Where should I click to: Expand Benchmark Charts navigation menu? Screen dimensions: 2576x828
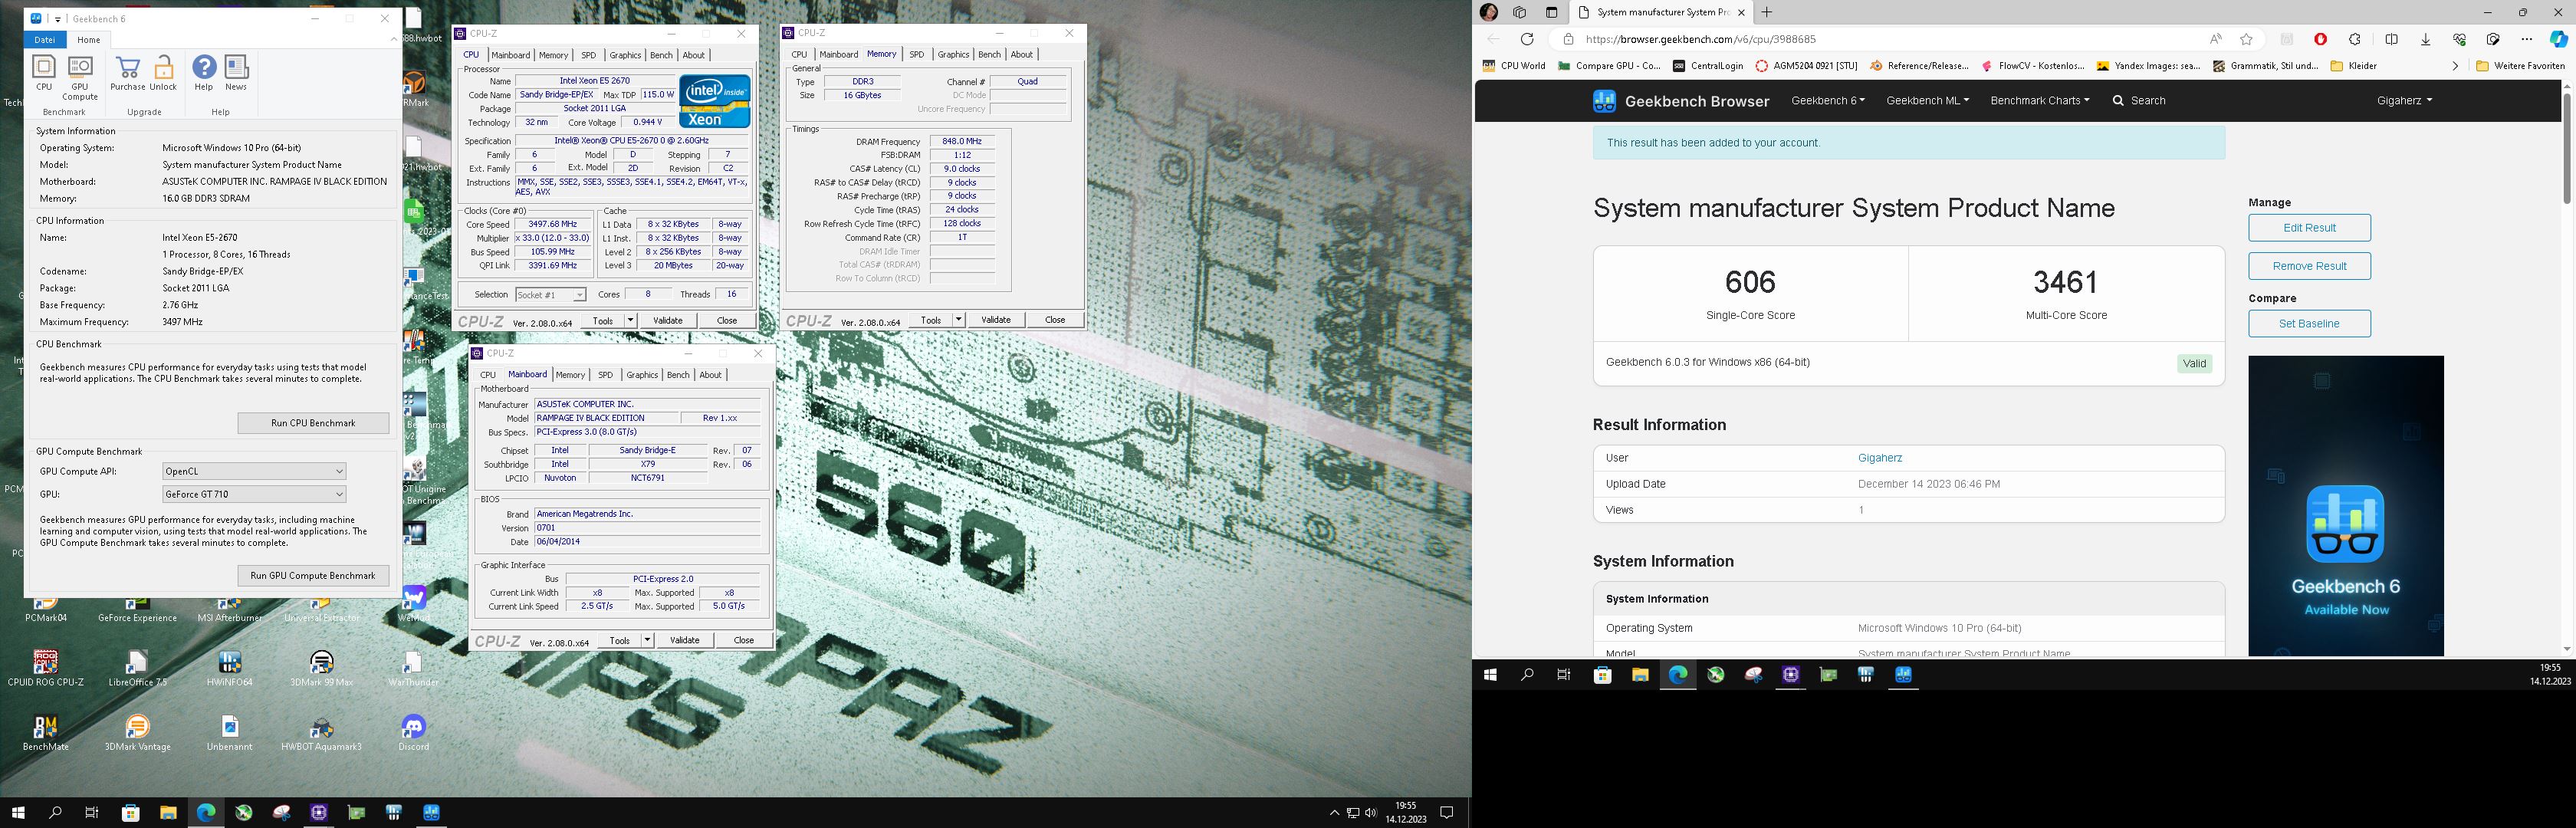[2039, 100]
